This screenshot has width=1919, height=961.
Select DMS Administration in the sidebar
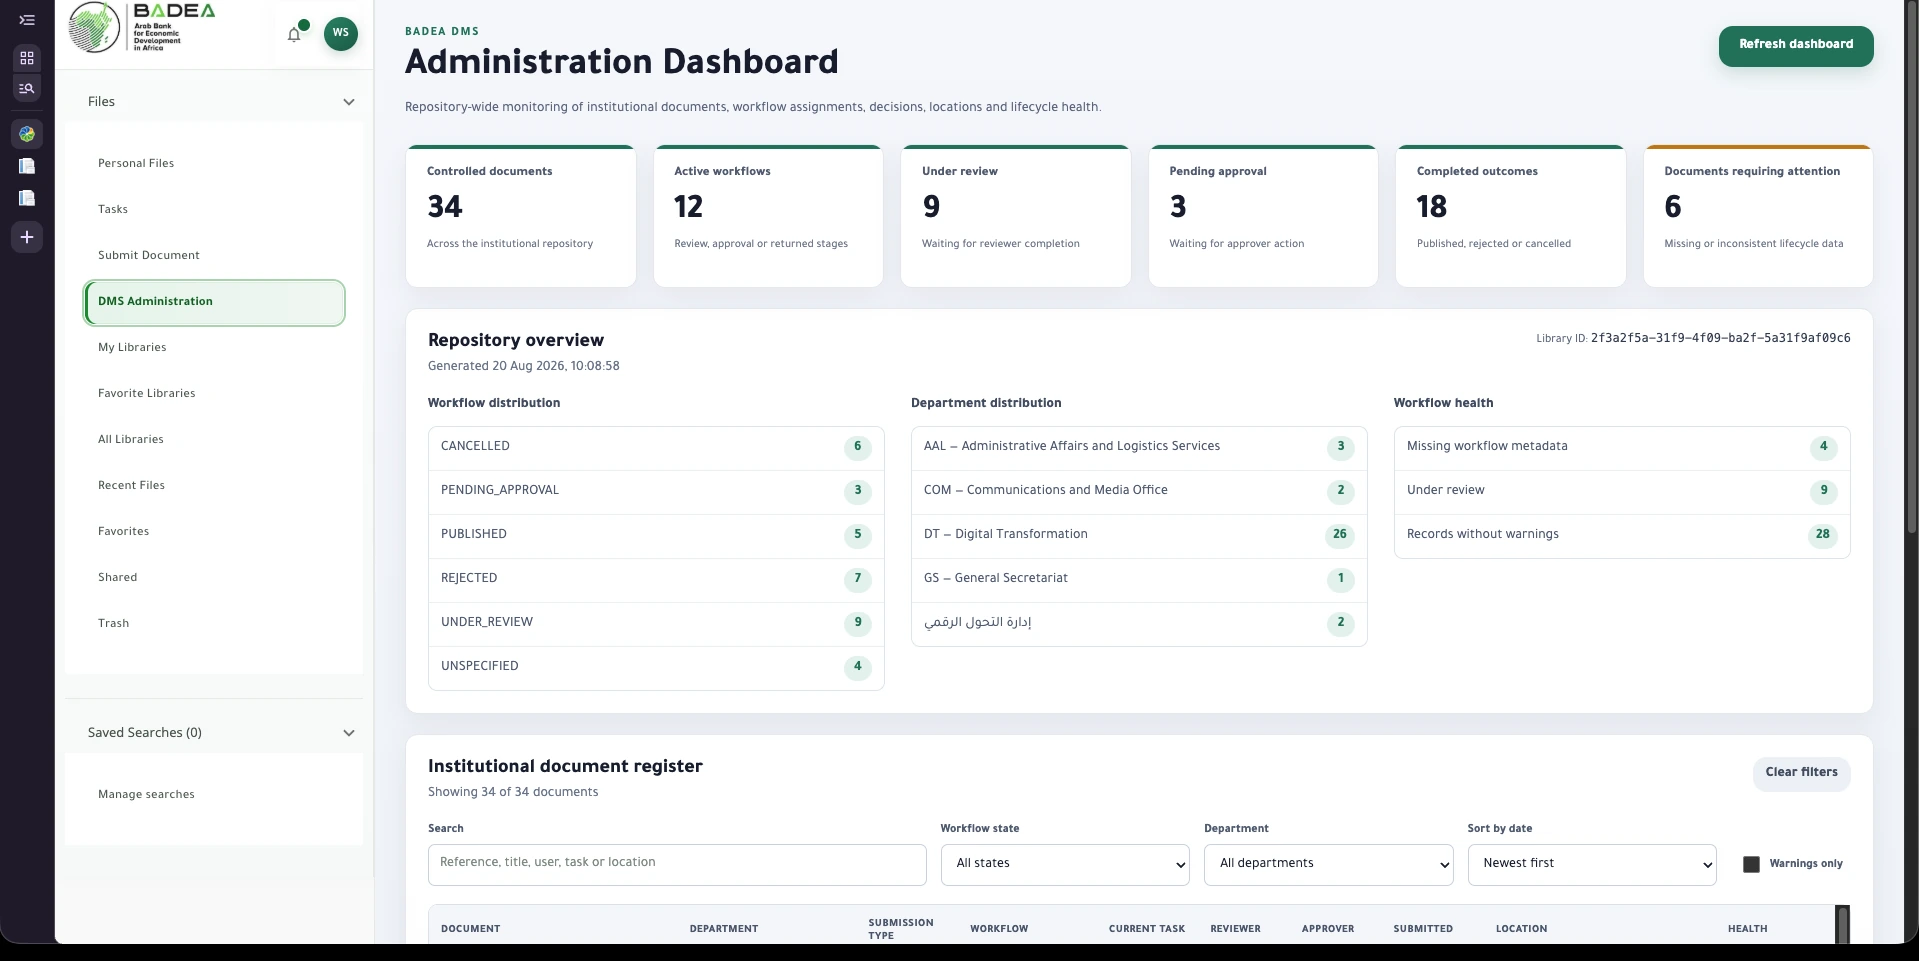(x=214, y=302)
